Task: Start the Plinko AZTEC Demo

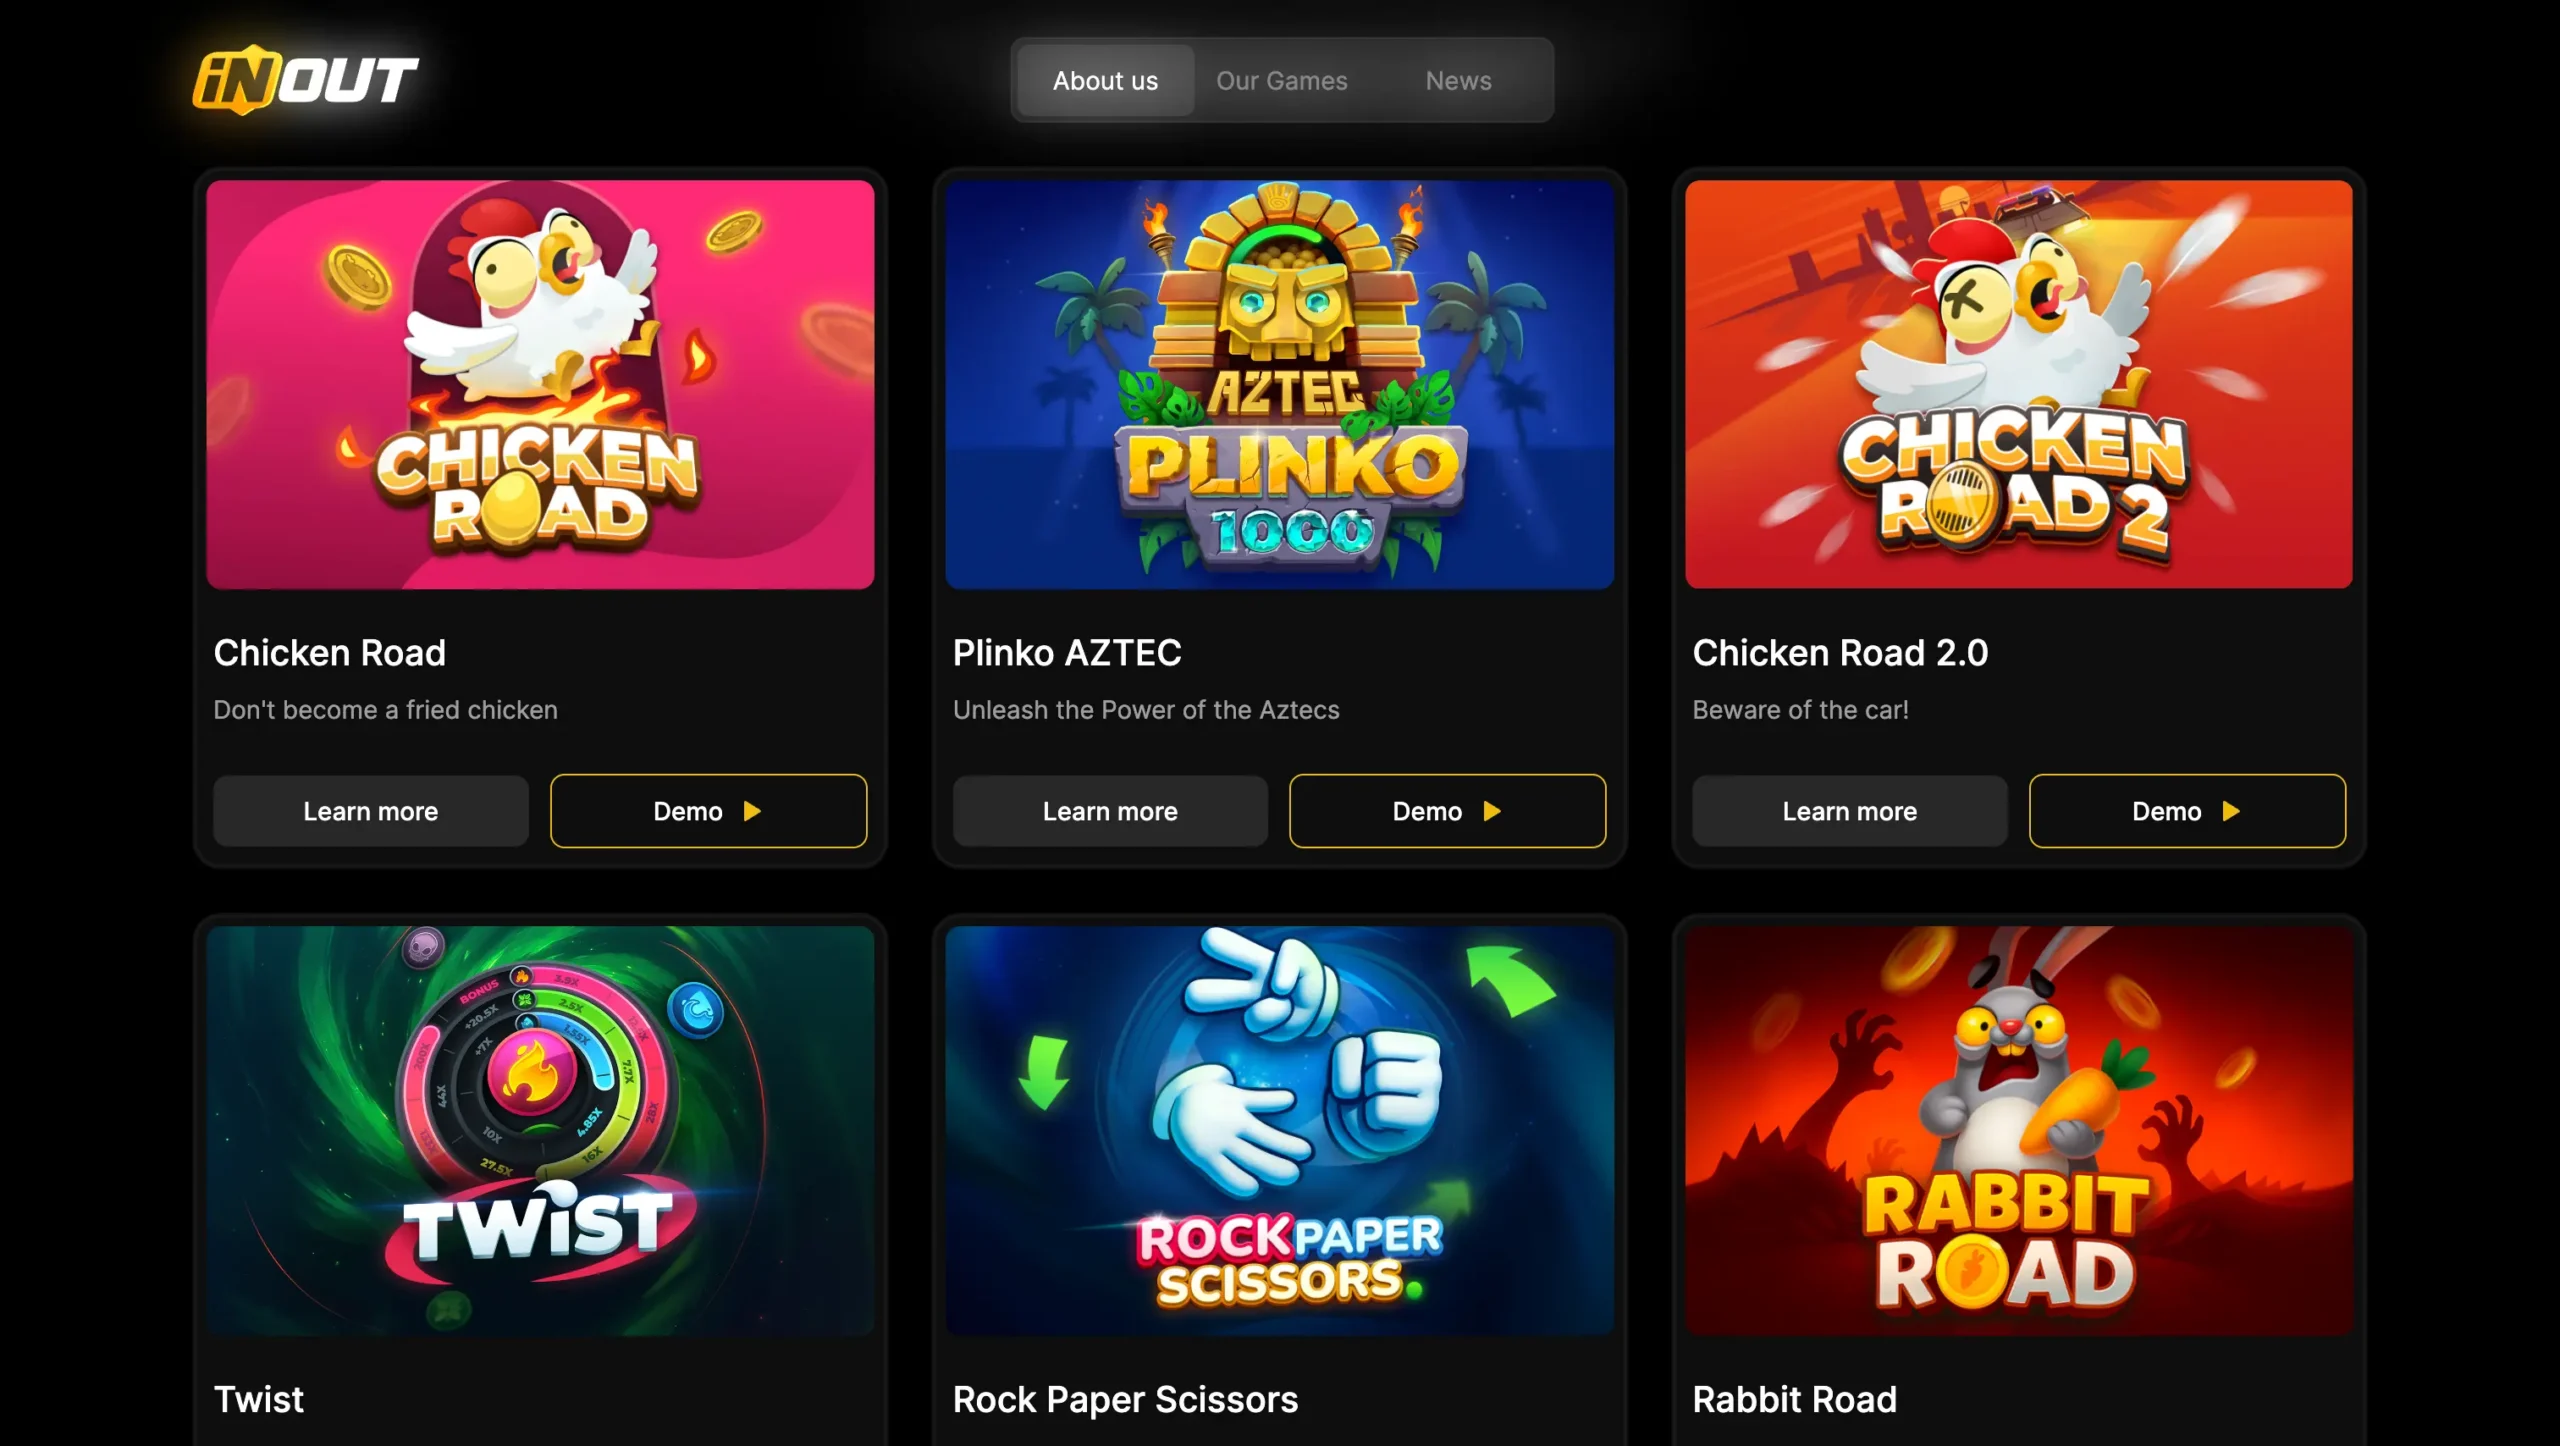Action: click(1447, 811)
